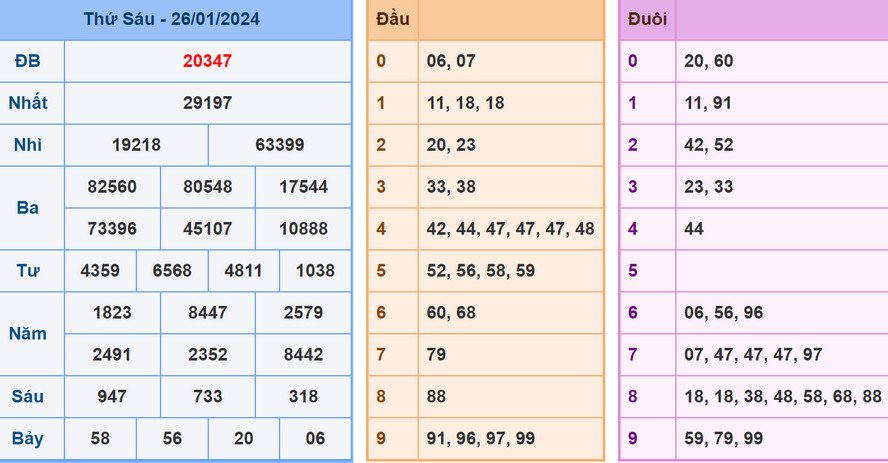Screen dimensions: 888x463
Task: Click the empty Đuôi row 5 cell
Action: click(780, 271)
